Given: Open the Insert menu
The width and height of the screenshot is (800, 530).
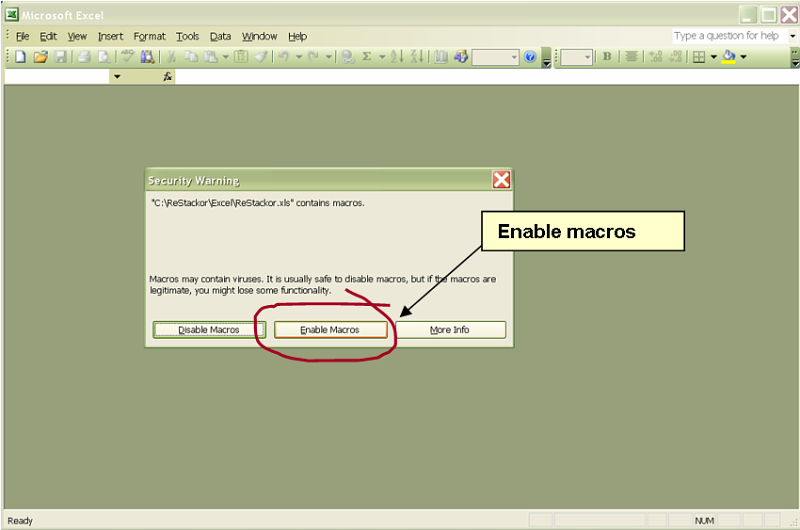Looking at the screenshot, I should 110,36.
